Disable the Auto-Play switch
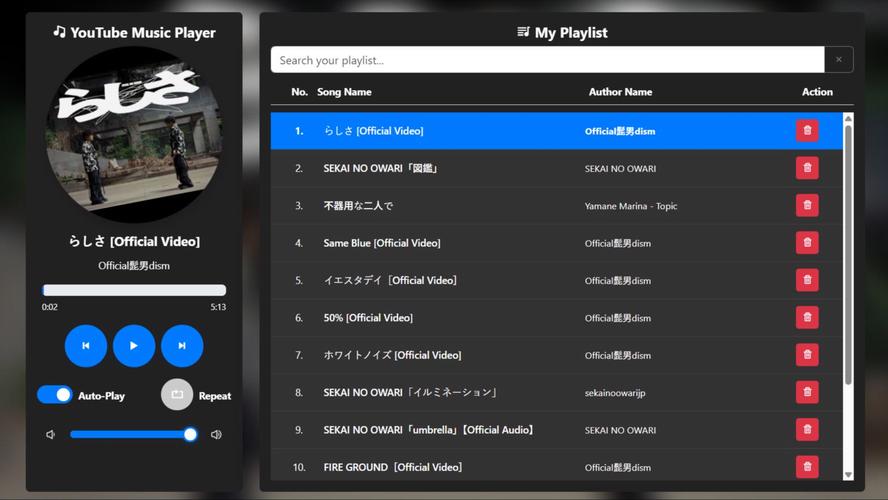 pos(55,395)
